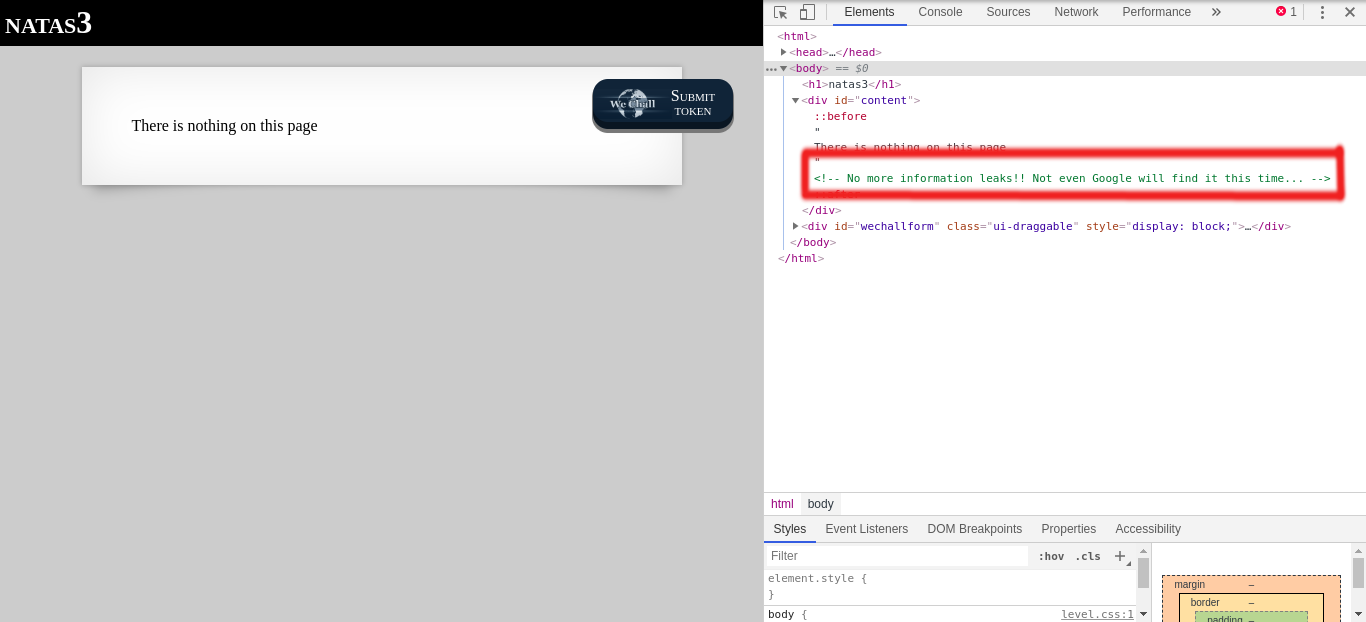The height and width of the screenshot is (622, 1366).
Task: Open the level.css:1 source link
Action: 1098,614
